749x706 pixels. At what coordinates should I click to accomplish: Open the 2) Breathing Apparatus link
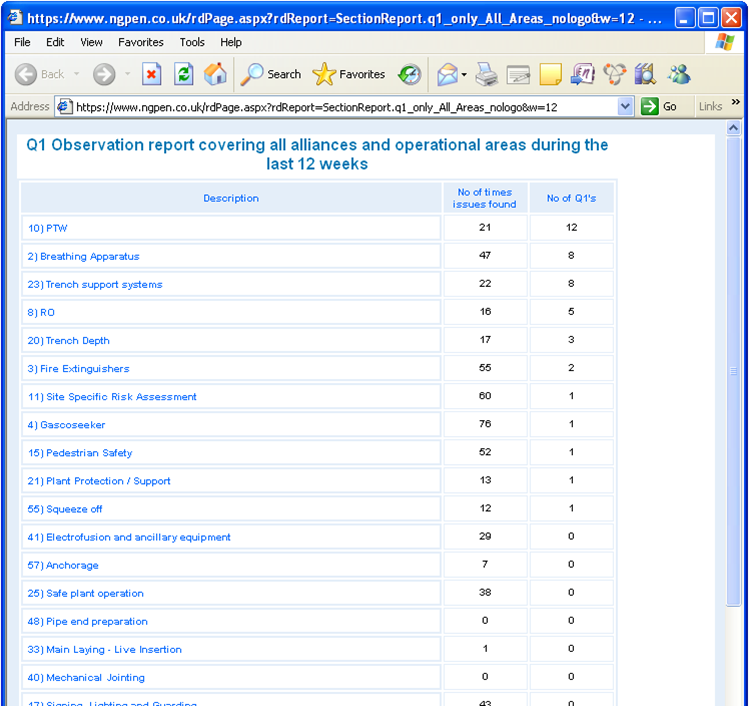click(84, 257)
